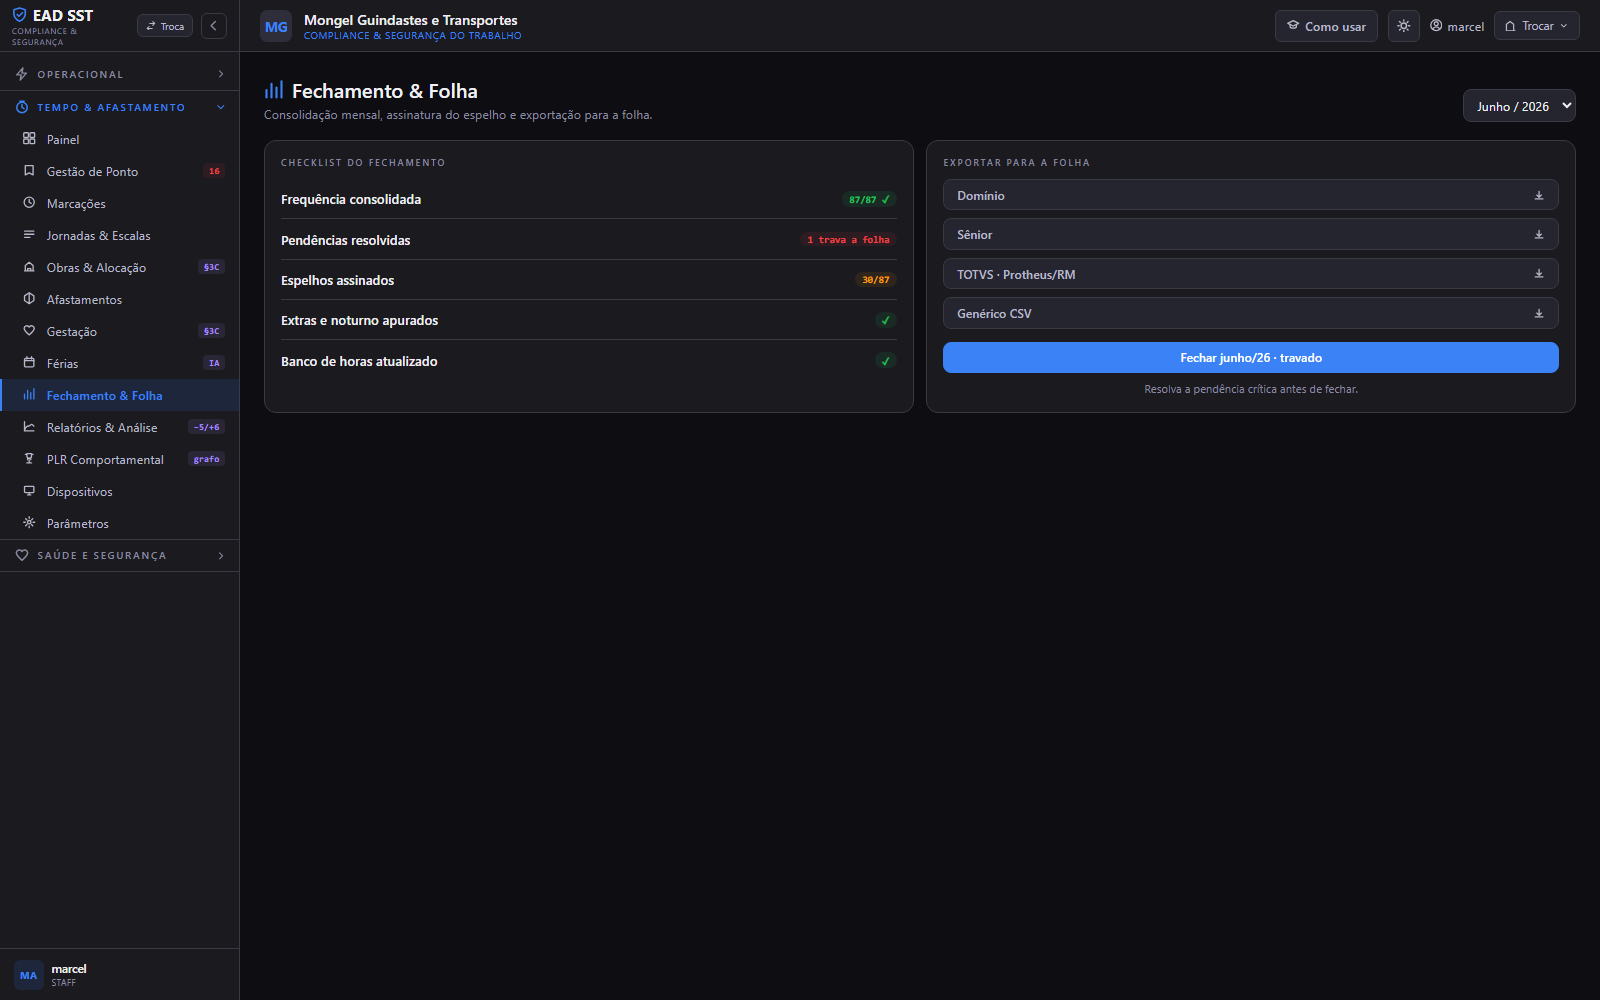This screenshot has height=1000, width=1600.
Task: Open Férias in sidebar
Action: click(x=120, y=363)
